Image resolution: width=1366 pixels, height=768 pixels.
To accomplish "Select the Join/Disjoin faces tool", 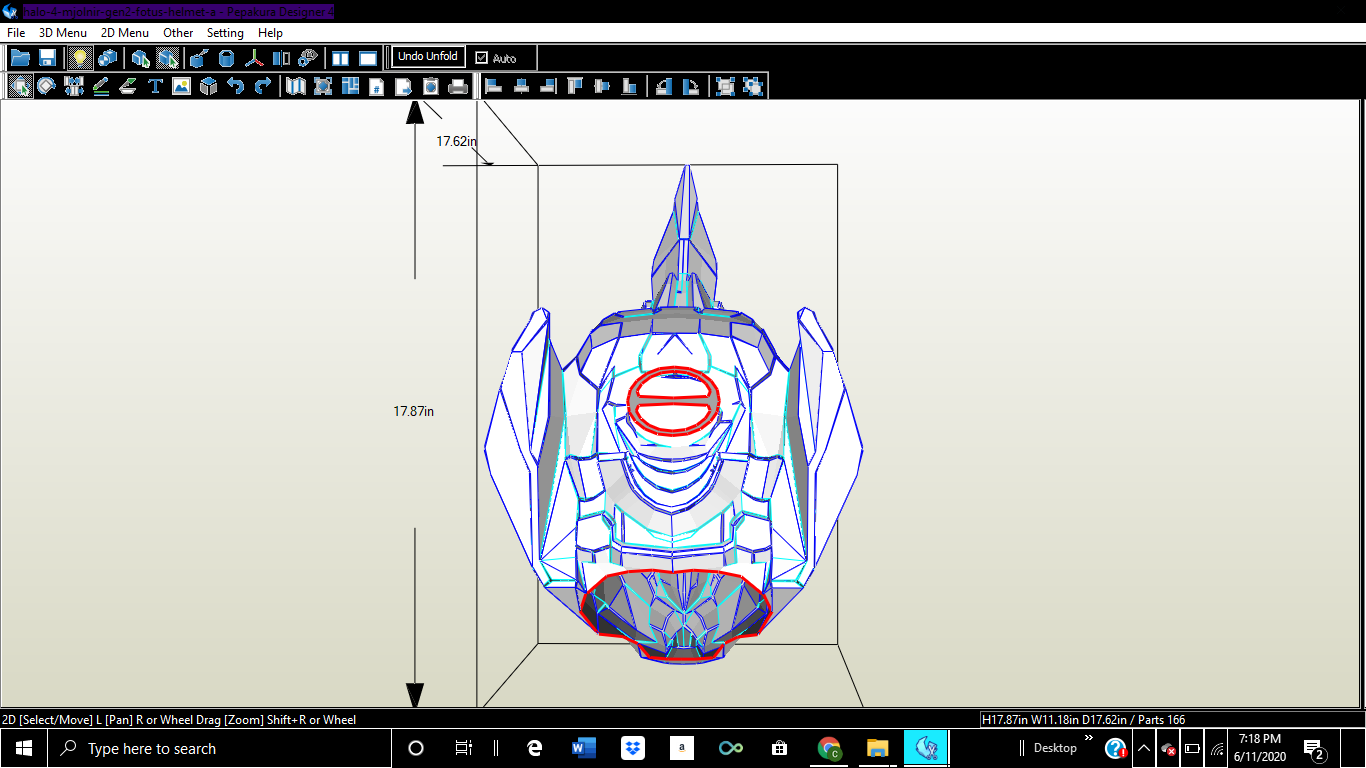I will 74,86.
